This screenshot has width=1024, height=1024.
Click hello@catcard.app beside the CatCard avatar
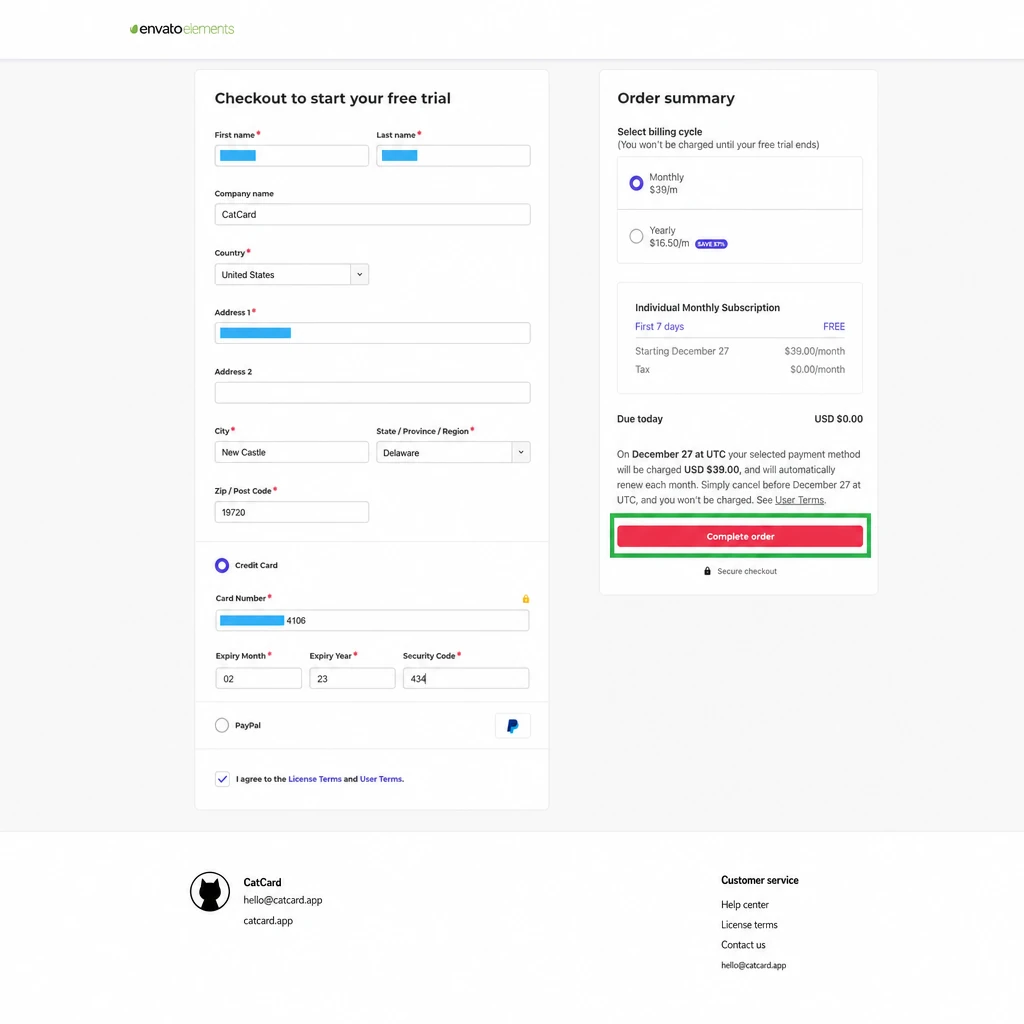coord(283,900)
